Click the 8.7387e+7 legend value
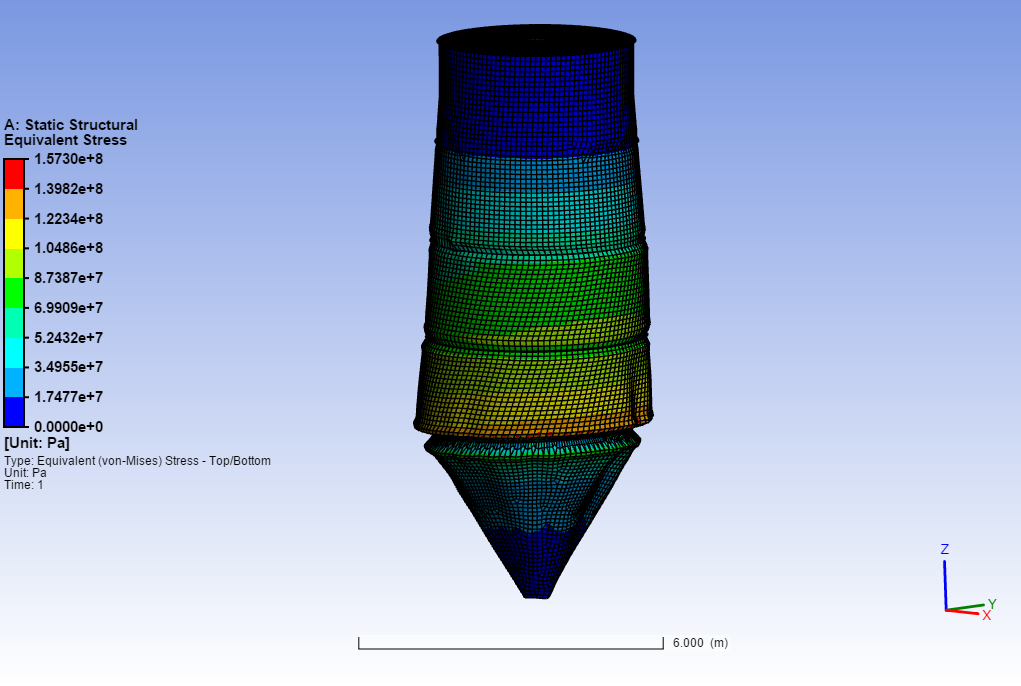 69,278
